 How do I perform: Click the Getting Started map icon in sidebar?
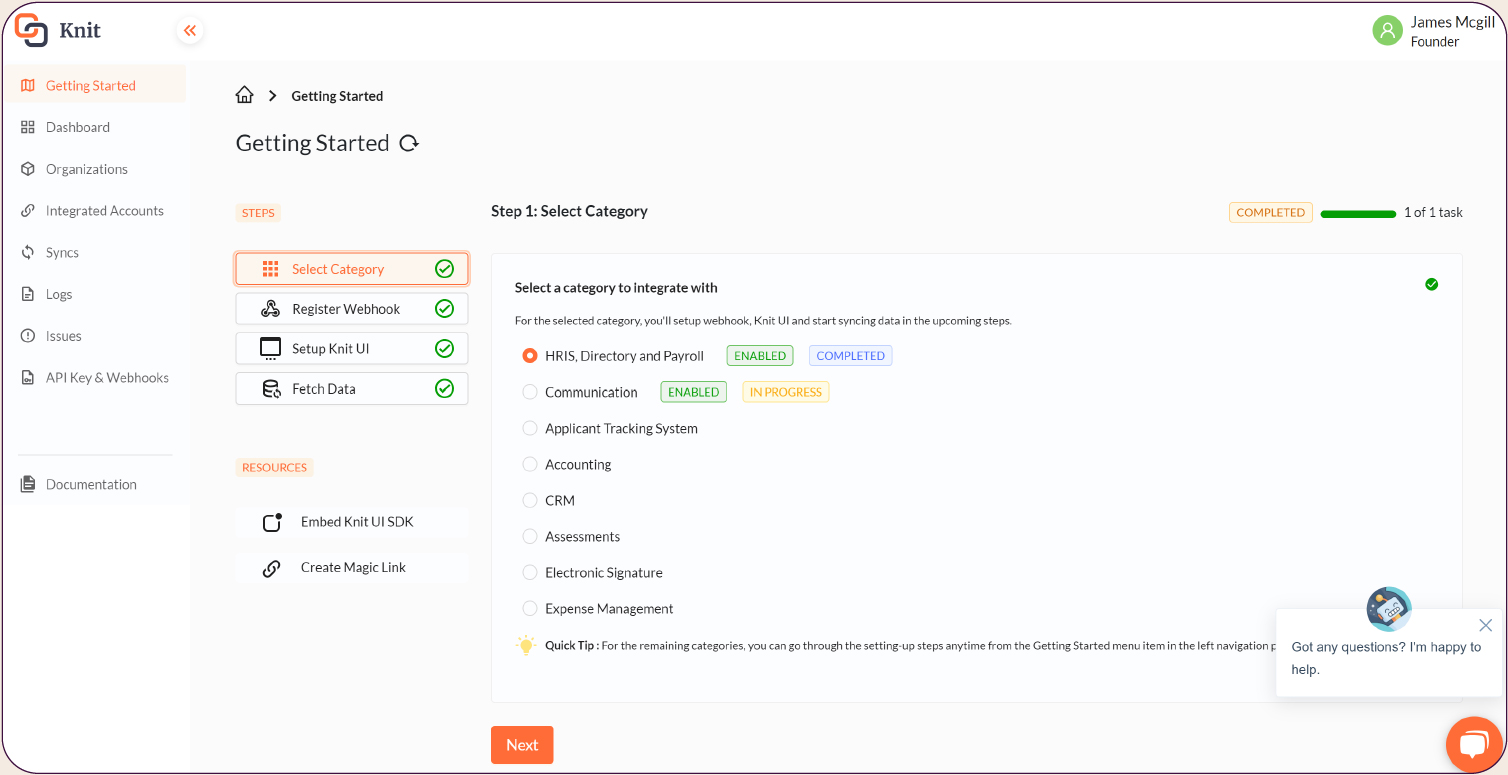pos(28,86)
